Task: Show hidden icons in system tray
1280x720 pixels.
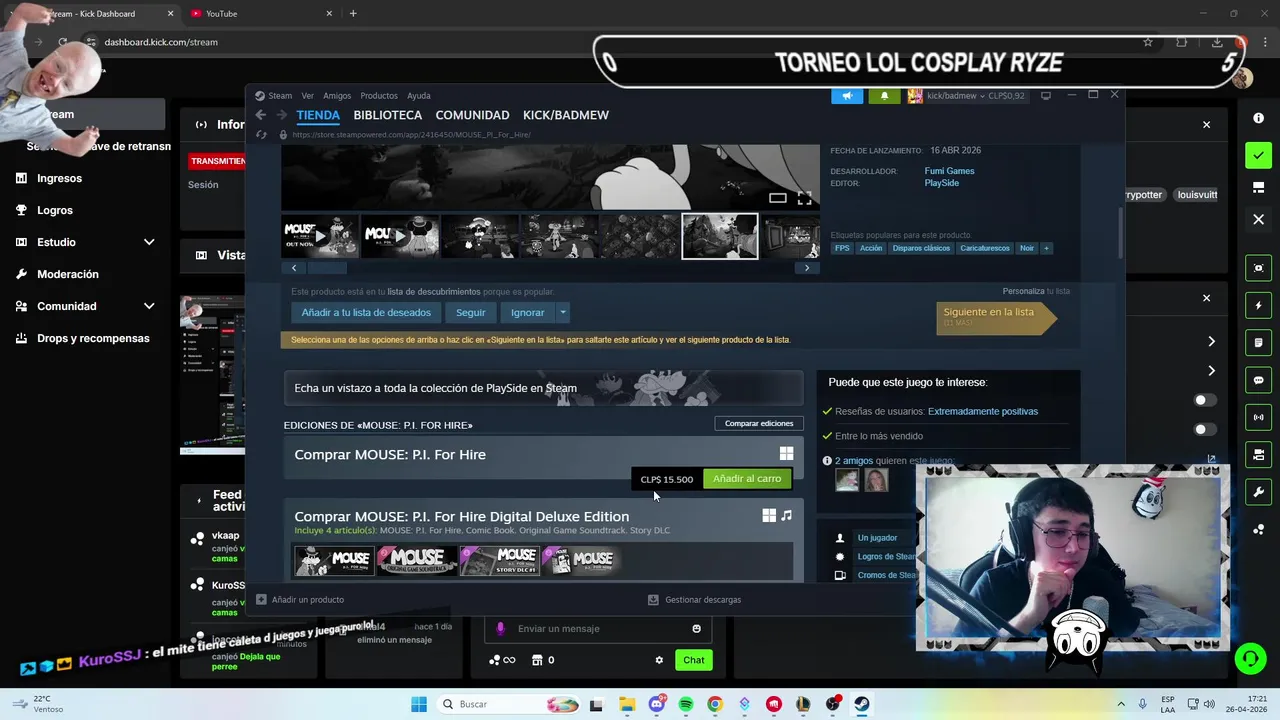Action: pos(1121,704)
